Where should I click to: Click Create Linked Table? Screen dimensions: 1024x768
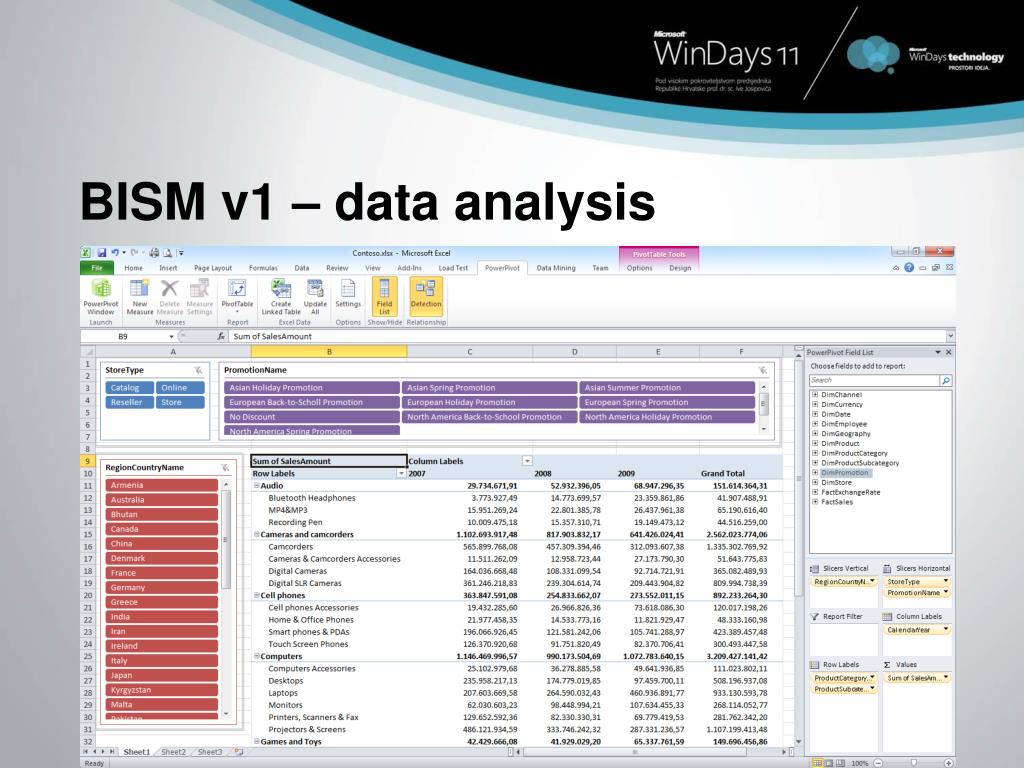click(281, 296)
